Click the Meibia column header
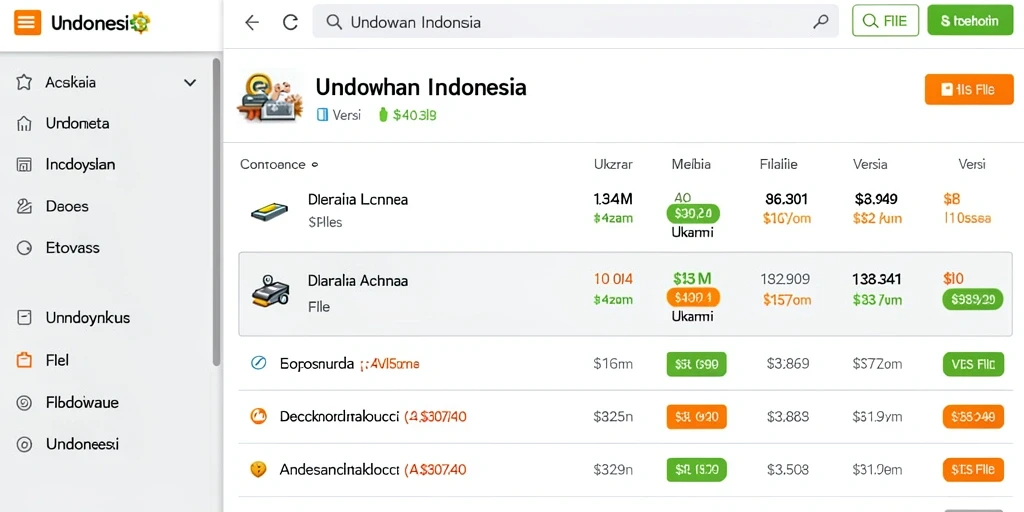The width and height of the screenshot is (1024, 512). click(x=691, y=165)
